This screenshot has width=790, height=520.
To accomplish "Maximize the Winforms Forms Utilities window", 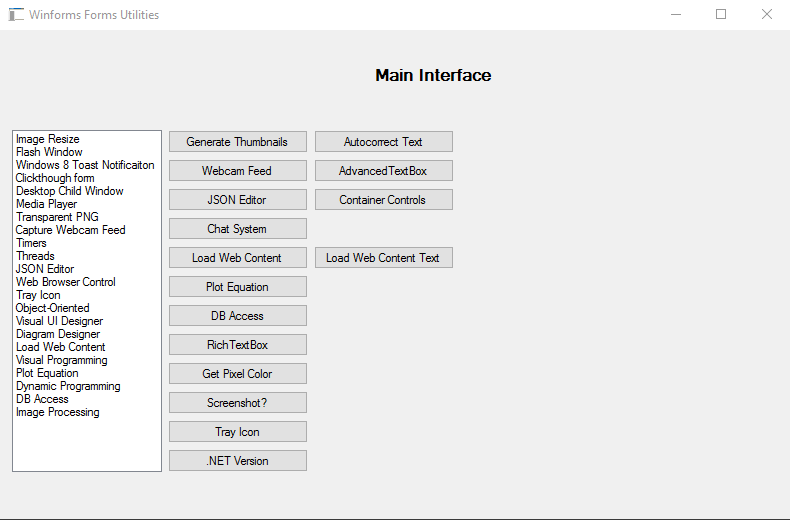I will click(x=721, y=15).
